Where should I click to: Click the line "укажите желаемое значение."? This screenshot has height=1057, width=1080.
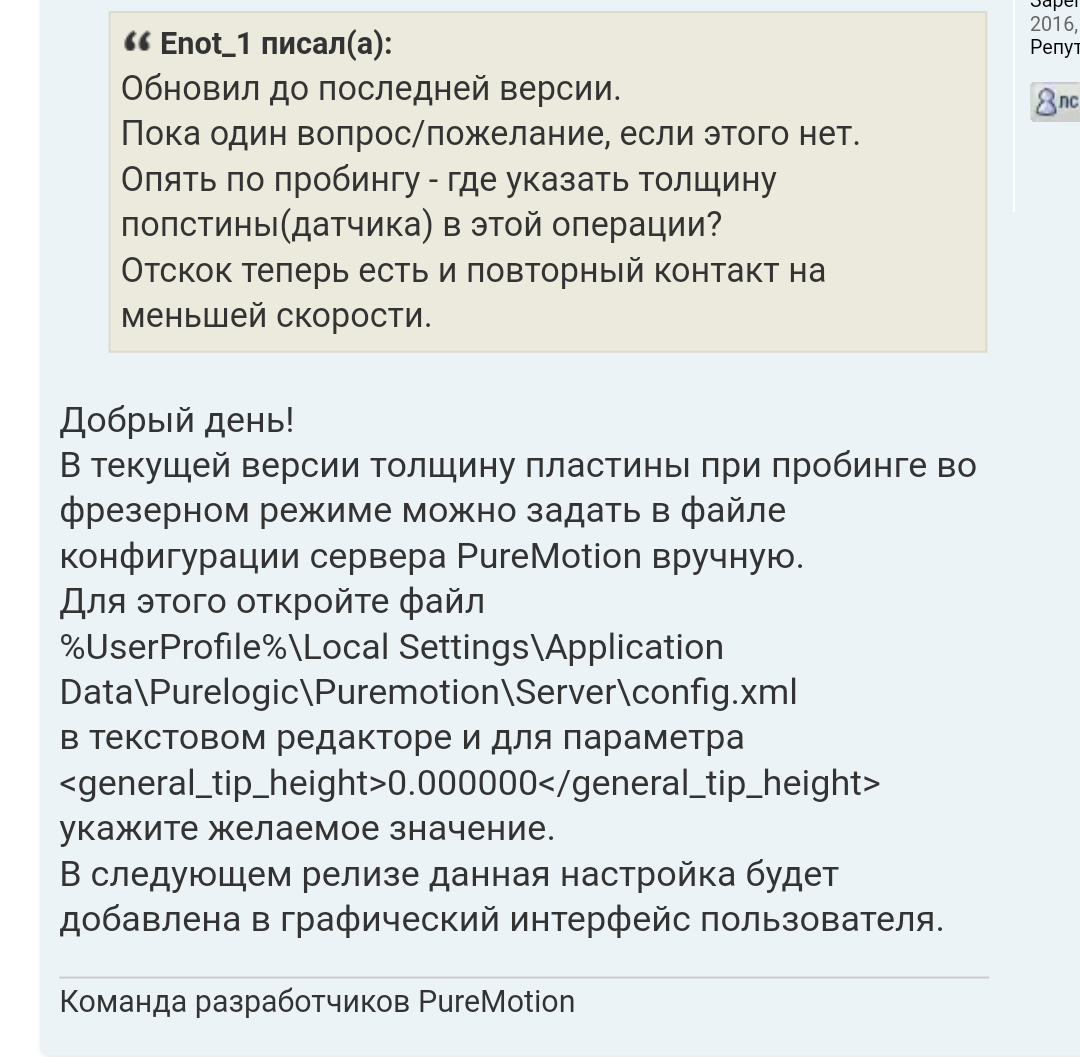306,829
